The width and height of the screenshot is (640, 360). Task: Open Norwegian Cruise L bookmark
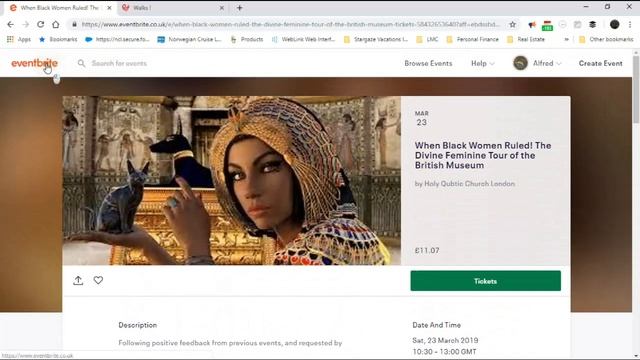[x=189, y=39]
